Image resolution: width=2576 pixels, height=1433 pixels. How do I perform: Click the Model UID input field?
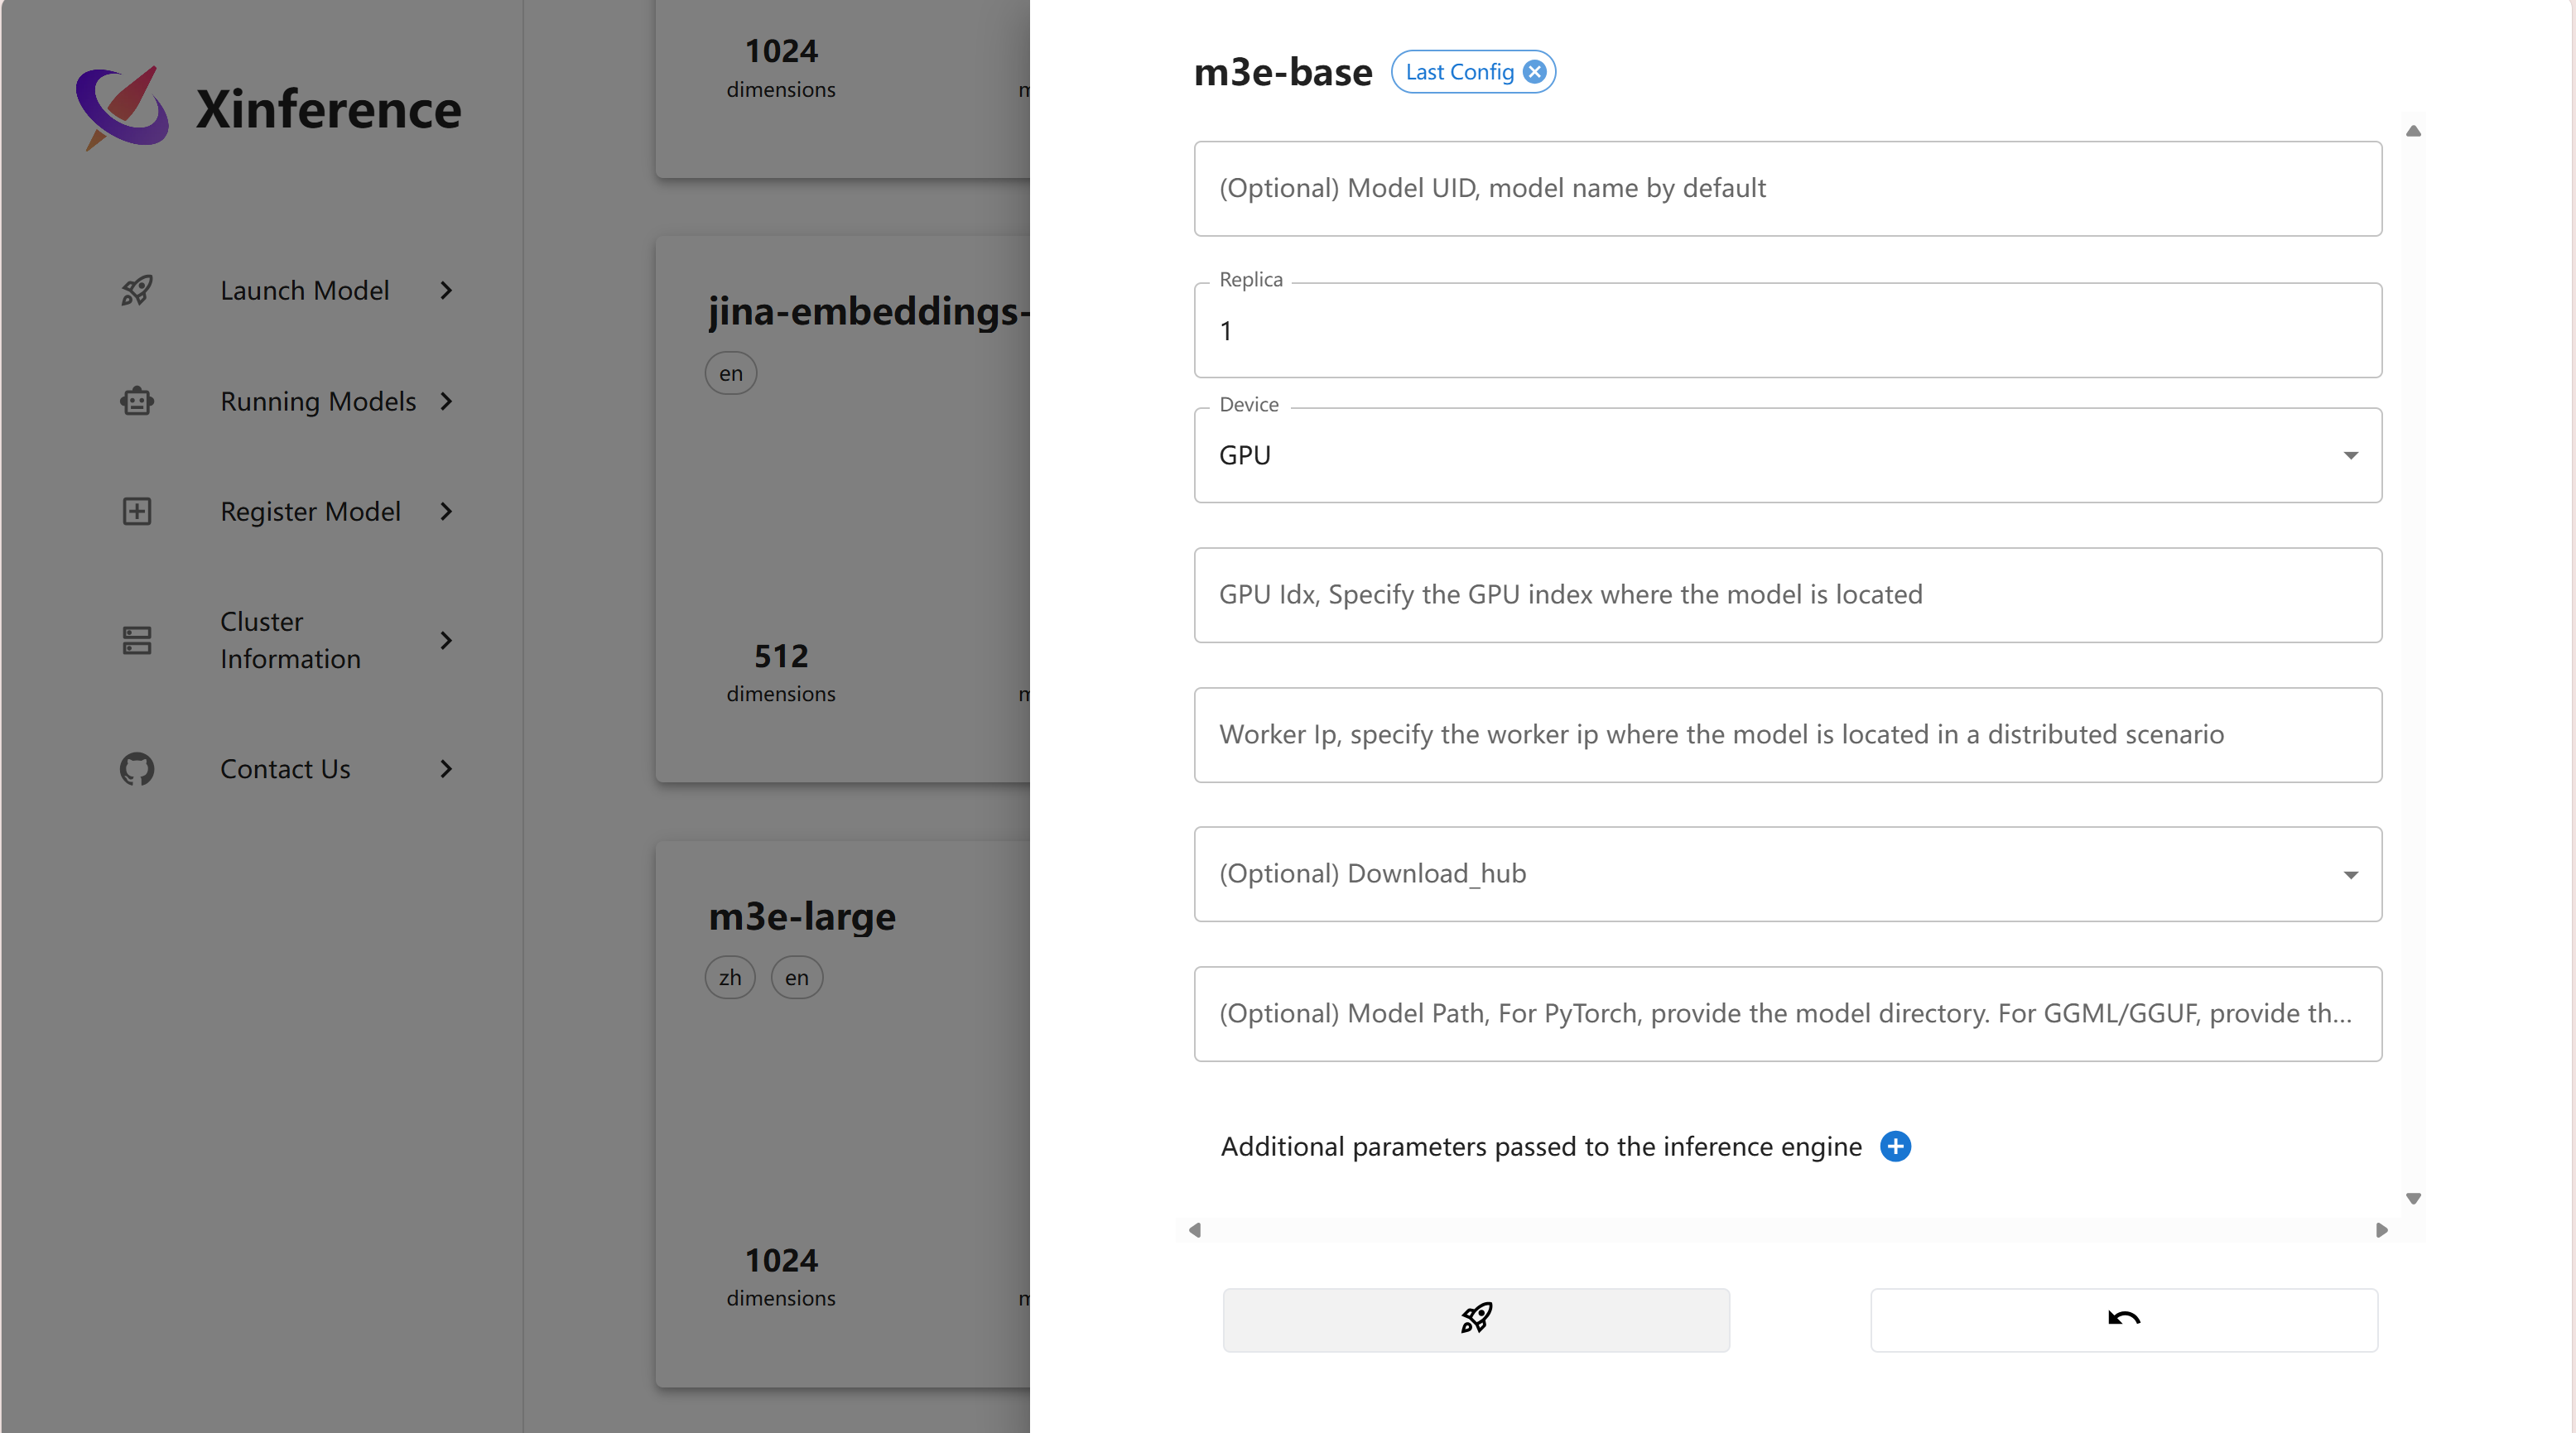click(x=1788, y=189)
